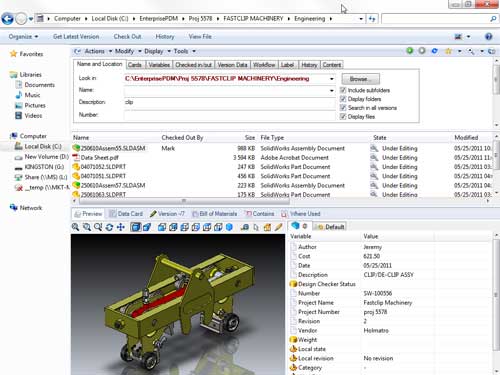Click the Check Out command
Image resolution: width=500 pixels, height=375 pixels.
click(127, 36)
